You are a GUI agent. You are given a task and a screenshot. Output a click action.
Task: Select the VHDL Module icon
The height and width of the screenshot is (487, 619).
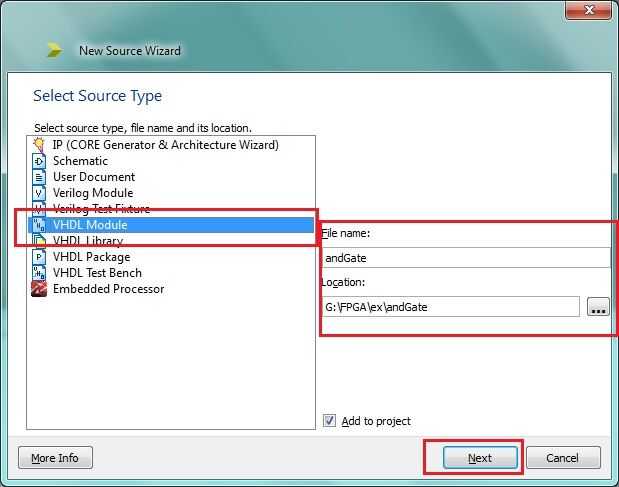tap(39, 225)
